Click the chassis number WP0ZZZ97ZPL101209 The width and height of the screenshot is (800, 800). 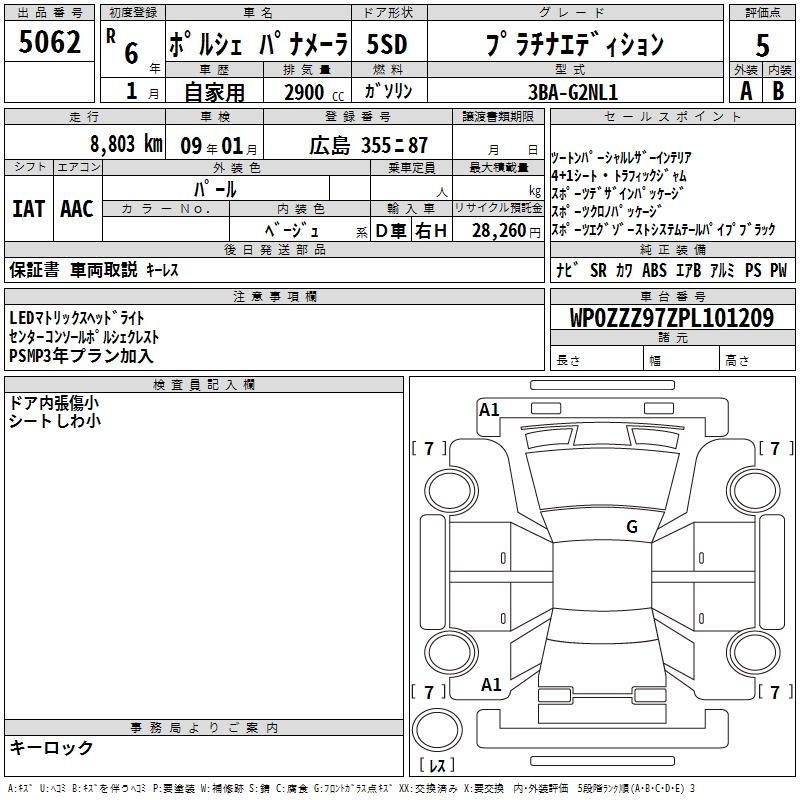coord(670,318)
